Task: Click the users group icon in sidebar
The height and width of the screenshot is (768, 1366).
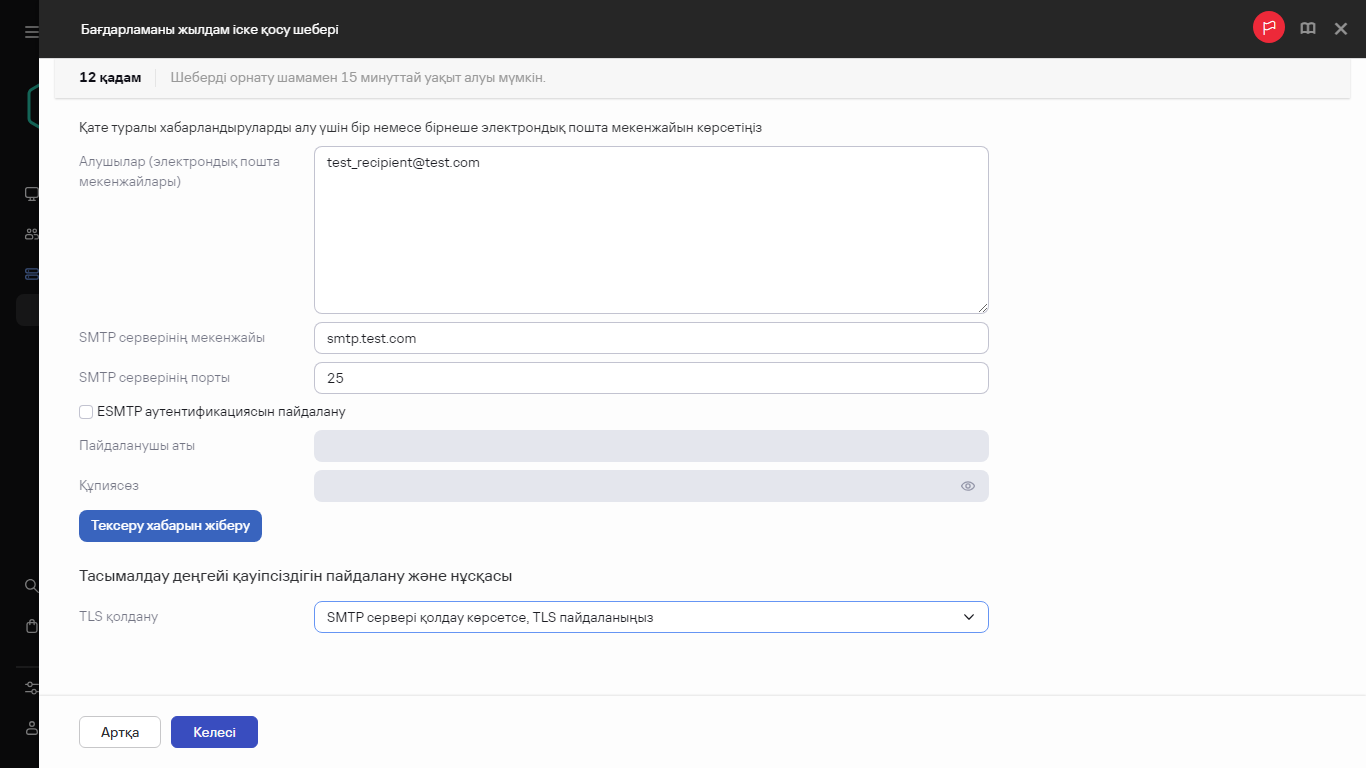Action: (x=31, y=234)
